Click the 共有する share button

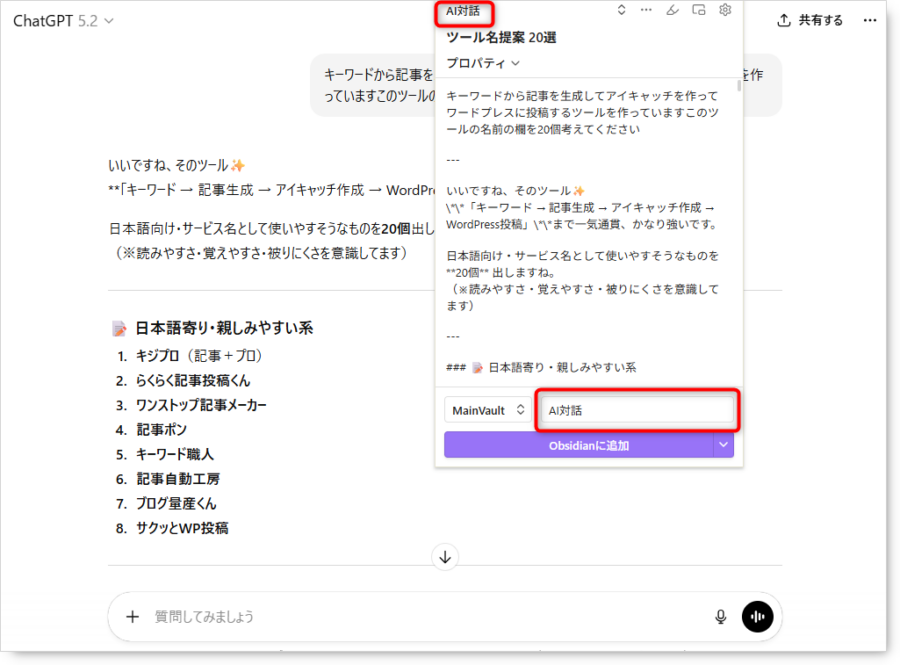click(810, 21)
